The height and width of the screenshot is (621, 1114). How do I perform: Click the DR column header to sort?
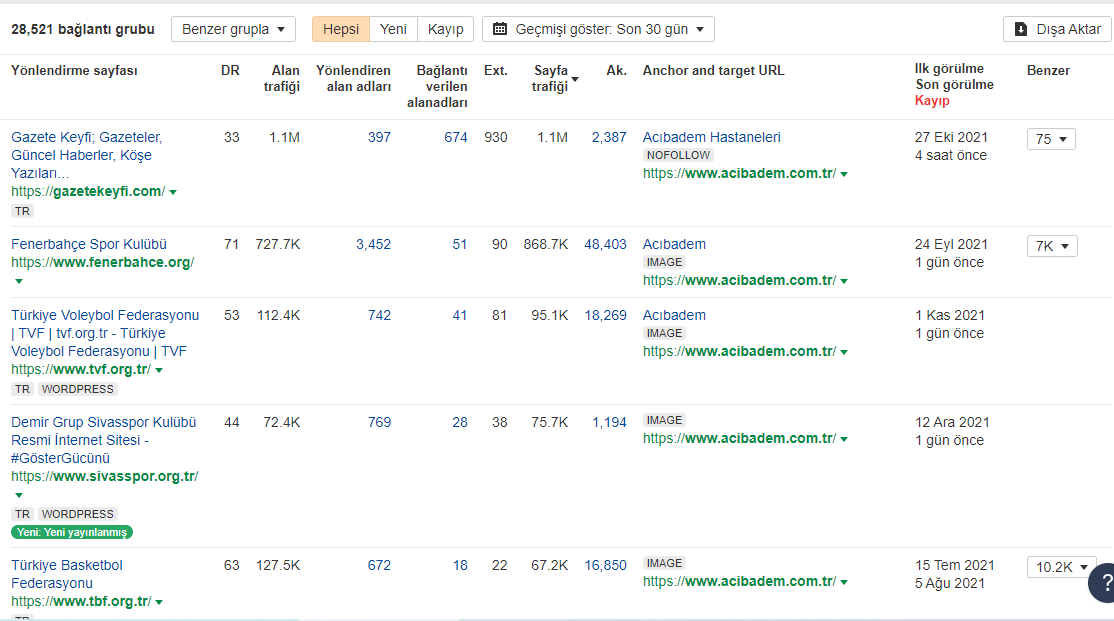(x=231, y=71)
